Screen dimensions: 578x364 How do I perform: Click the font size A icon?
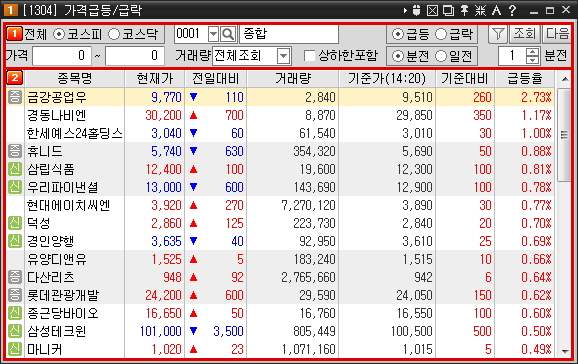(x=497, y=10)
